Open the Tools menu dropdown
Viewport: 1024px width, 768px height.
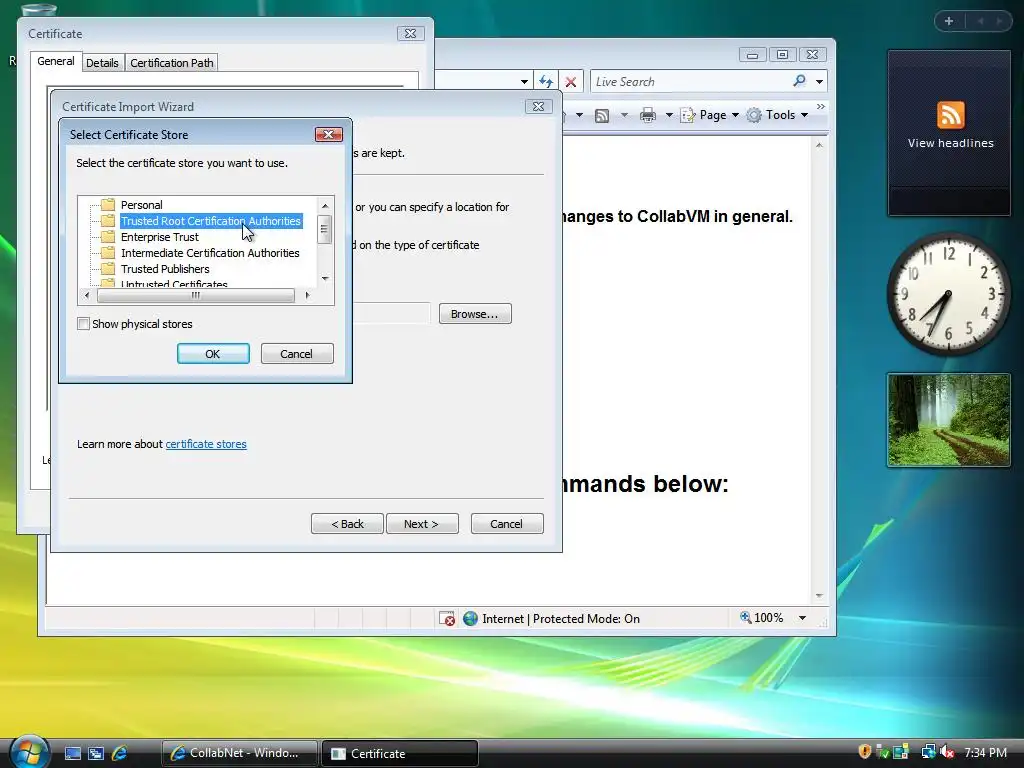[805, 116]
